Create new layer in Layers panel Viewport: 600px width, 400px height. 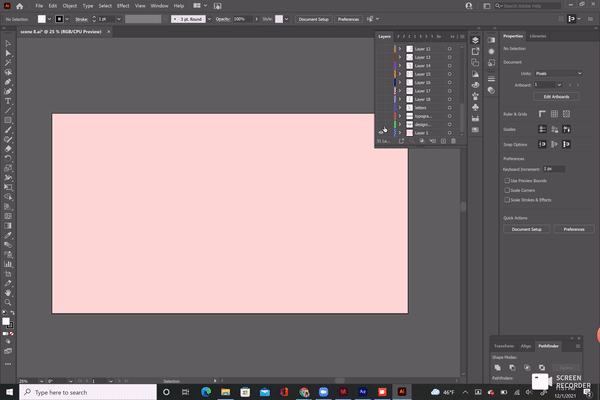pyautogui.click(x=443, y=141)
